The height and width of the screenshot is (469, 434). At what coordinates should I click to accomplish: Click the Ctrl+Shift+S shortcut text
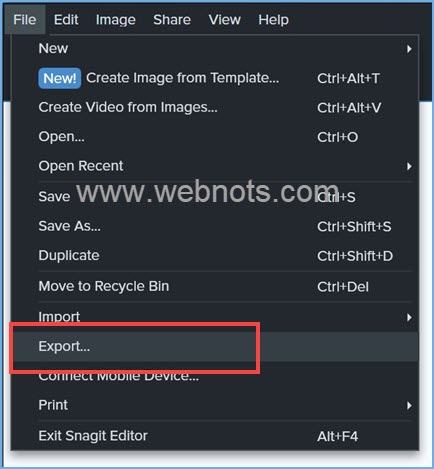[354, 227]
